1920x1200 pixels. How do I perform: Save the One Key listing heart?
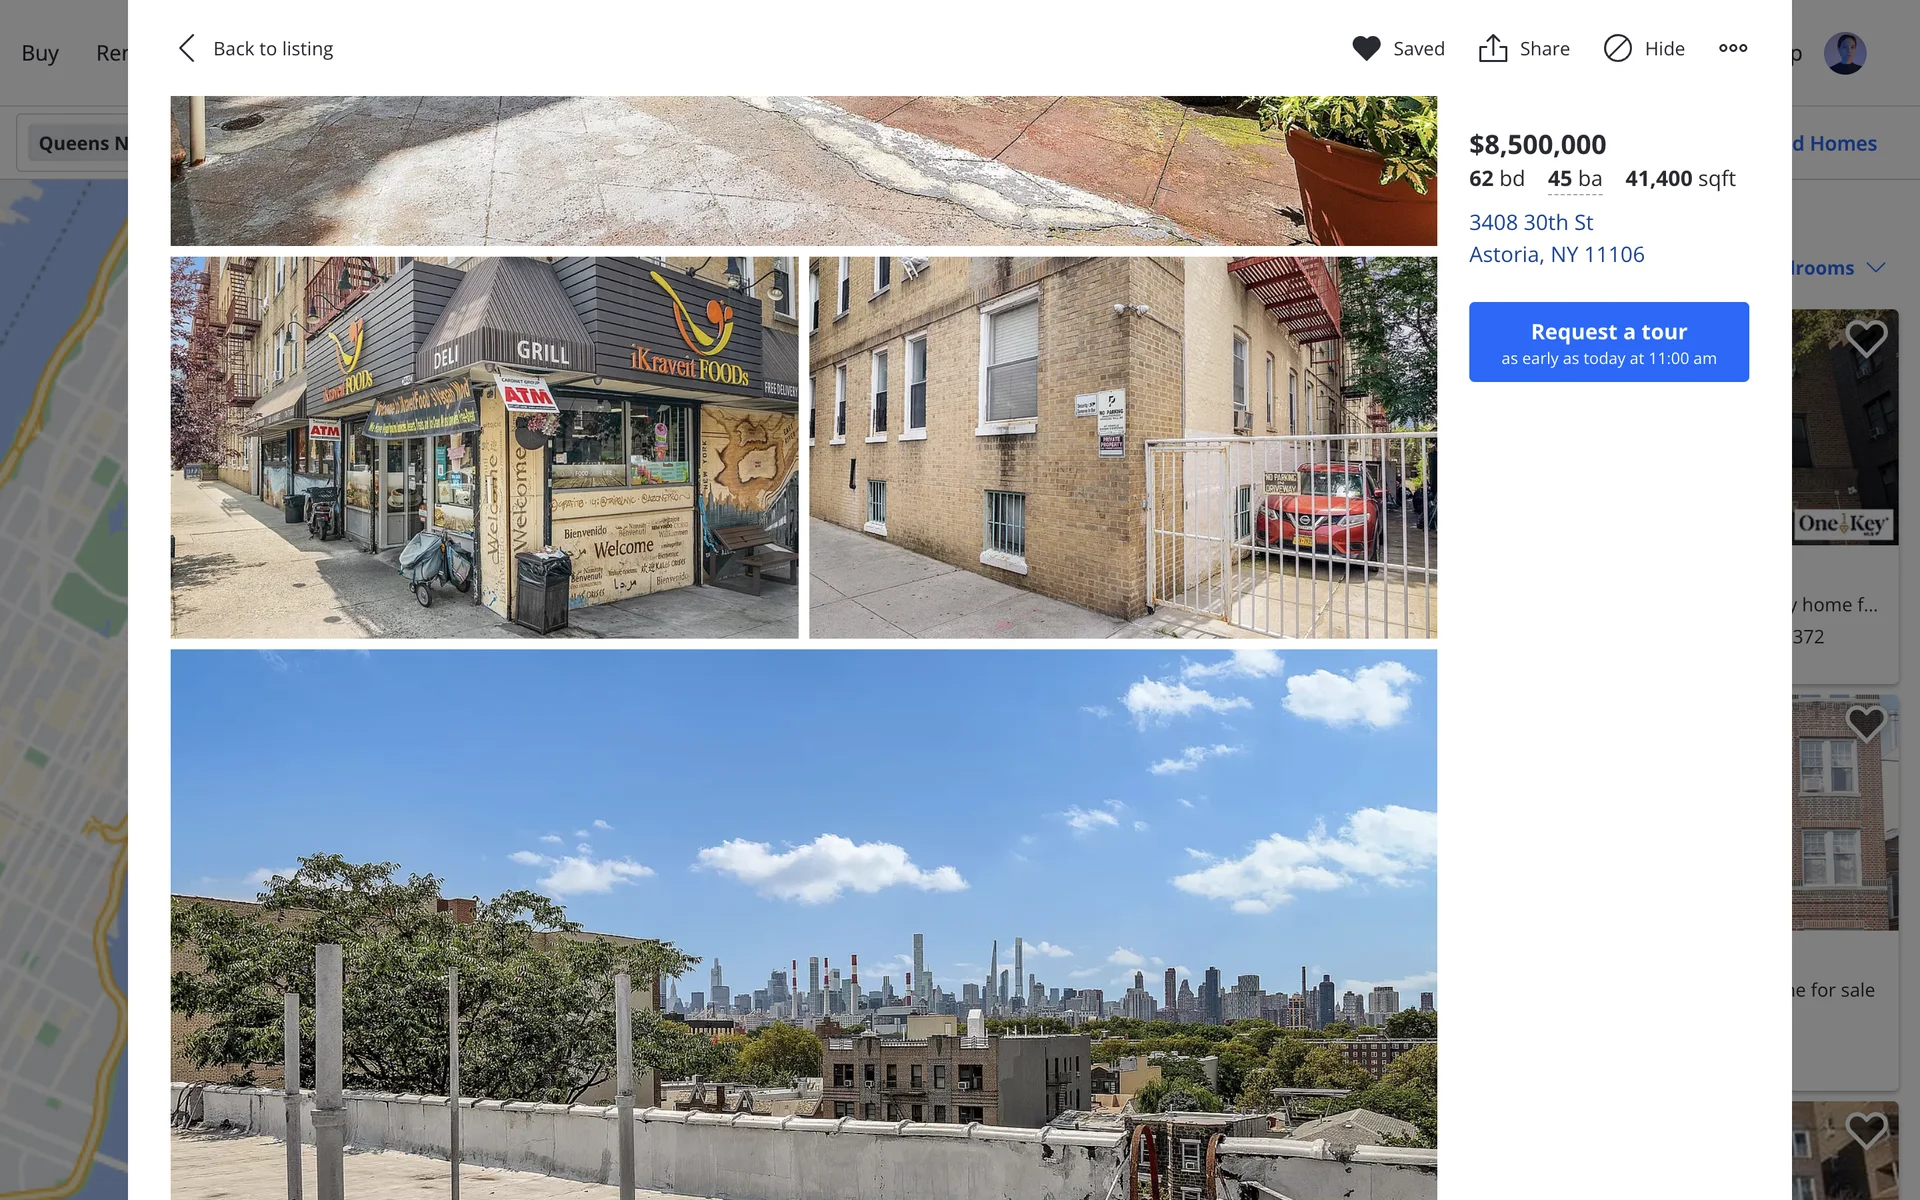coord(1866,339)
